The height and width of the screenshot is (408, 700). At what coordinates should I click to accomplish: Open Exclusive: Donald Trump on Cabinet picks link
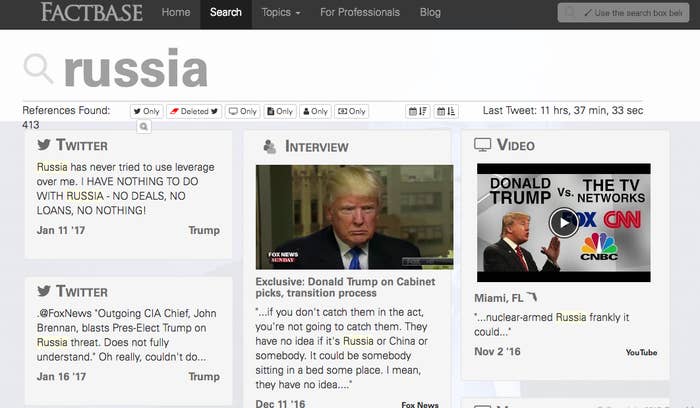click(x=345, y=287)
